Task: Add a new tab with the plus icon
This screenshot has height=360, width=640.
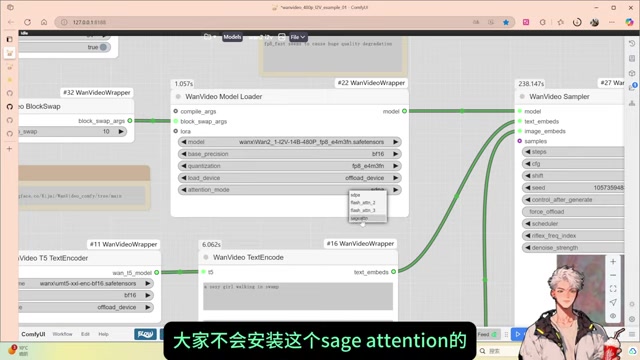Action: coord(9,149)
